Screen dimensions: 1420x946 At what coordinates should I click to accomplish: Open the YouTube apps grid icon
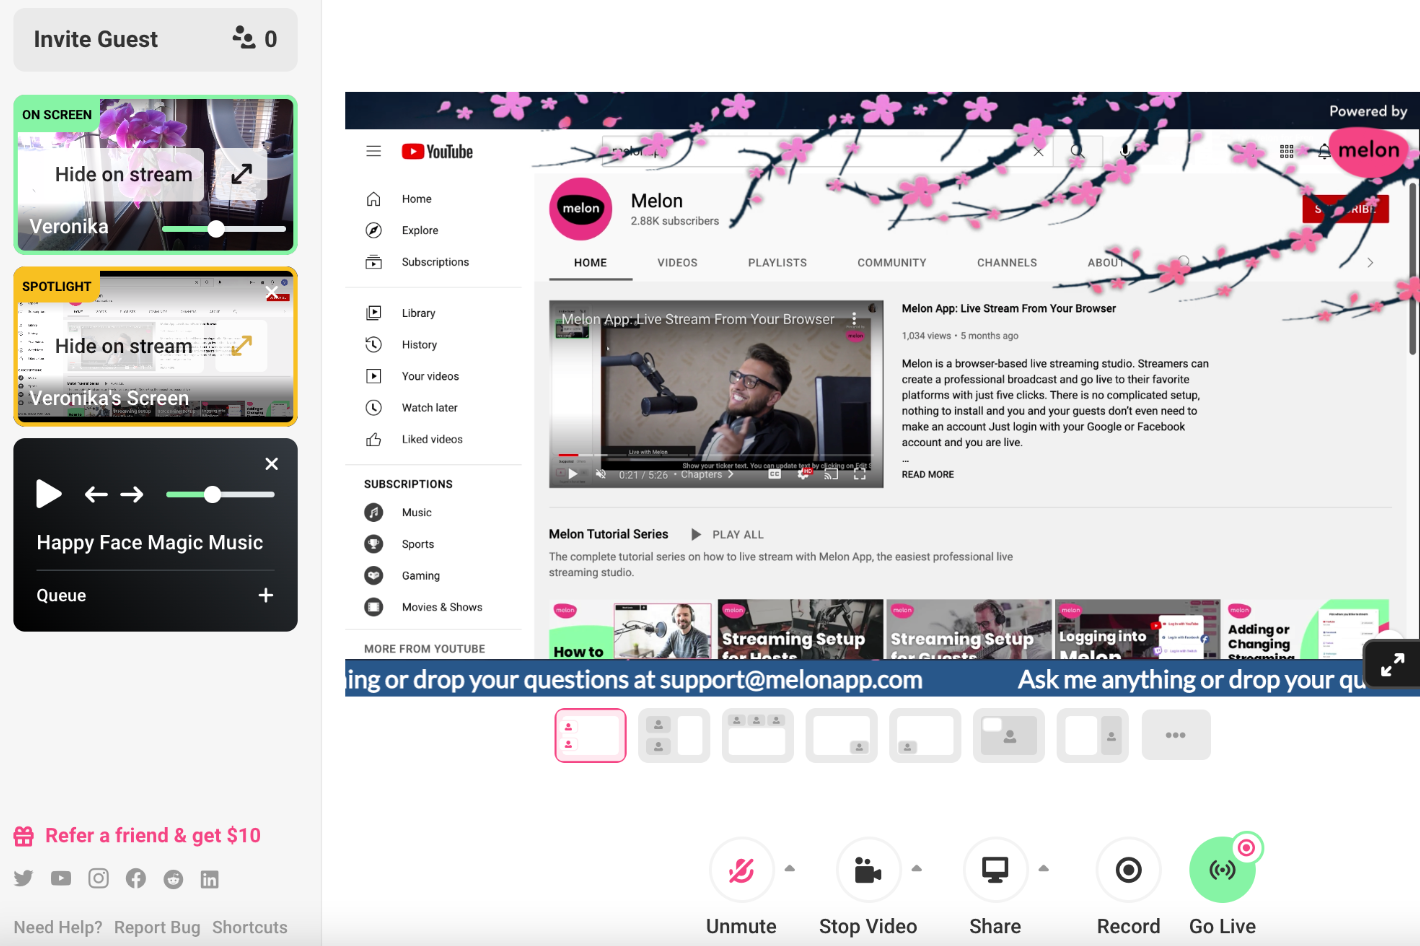pyautogui.click(x=1287, y=151)
